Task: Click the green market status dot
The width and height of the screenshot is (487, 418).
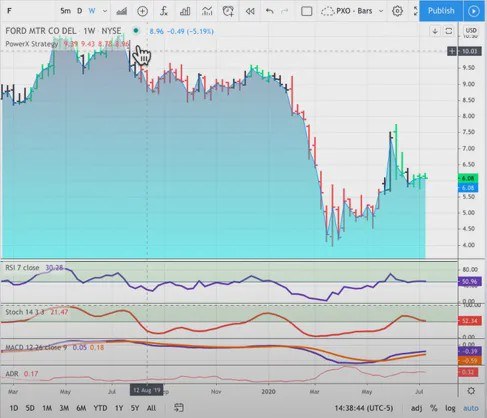Action: click(x=136, y=31)
